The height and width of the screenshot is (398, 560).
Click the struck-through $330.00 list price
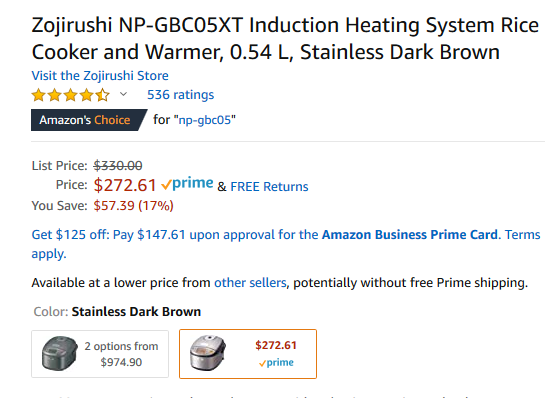coord(118,166)
